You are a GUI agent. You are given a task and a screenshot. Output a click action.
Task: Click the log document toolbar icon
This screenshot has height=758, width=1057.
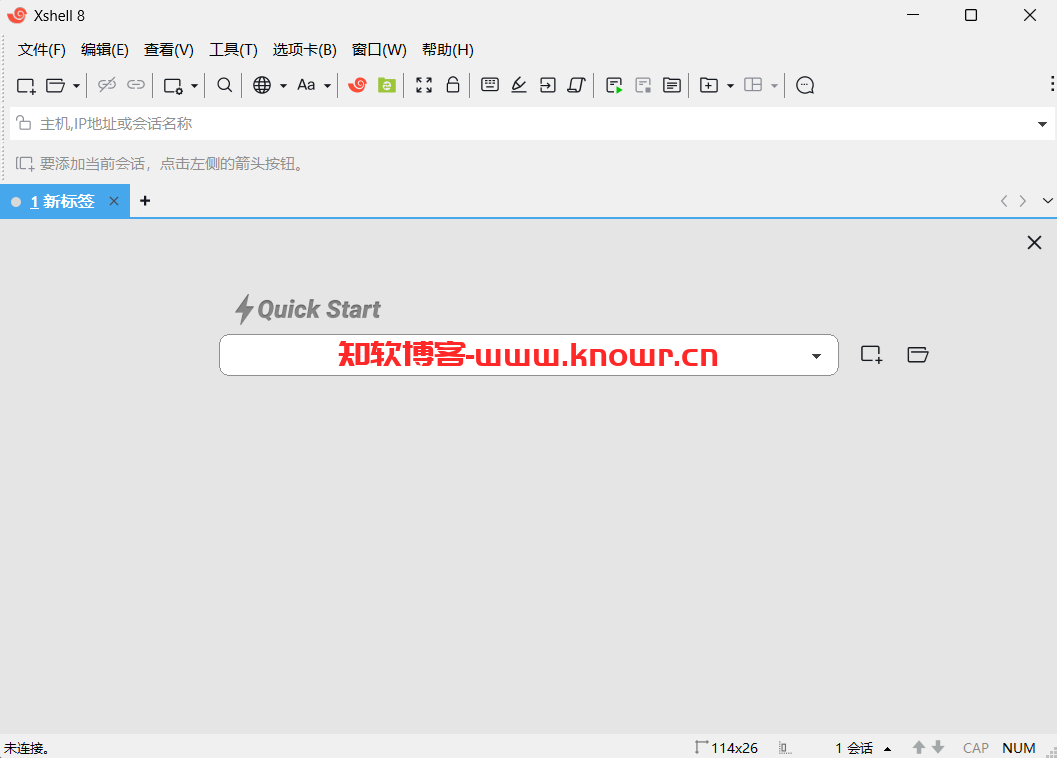(671, 85)
